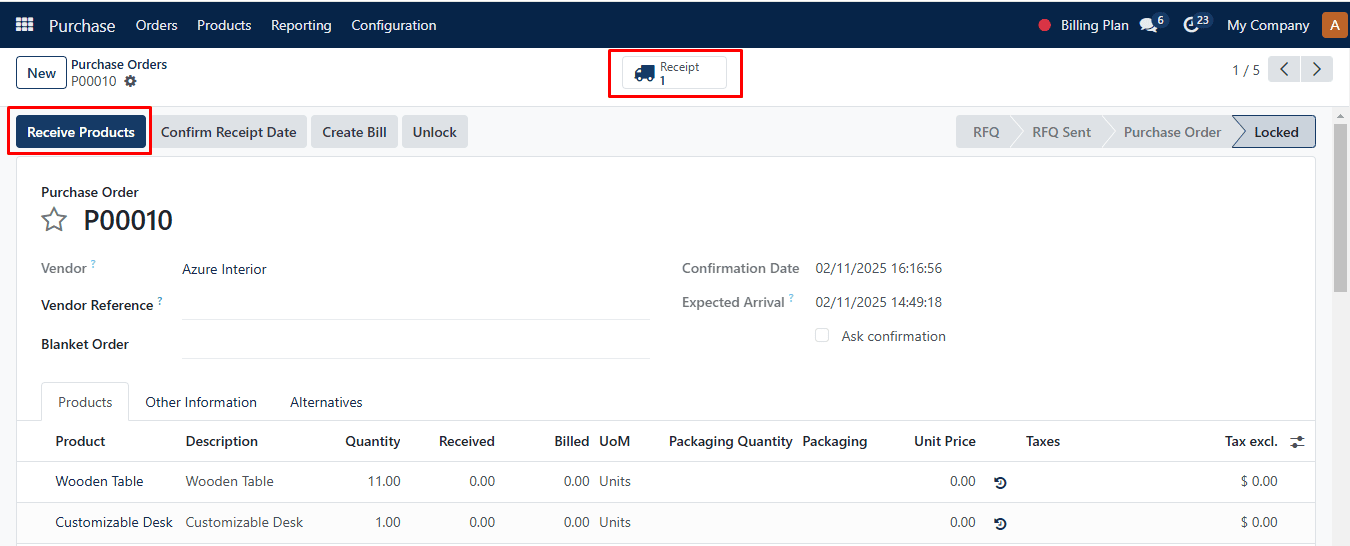Screen dimensions: 1350x546
Task: Click the Receive Products button
Action: 81,132
